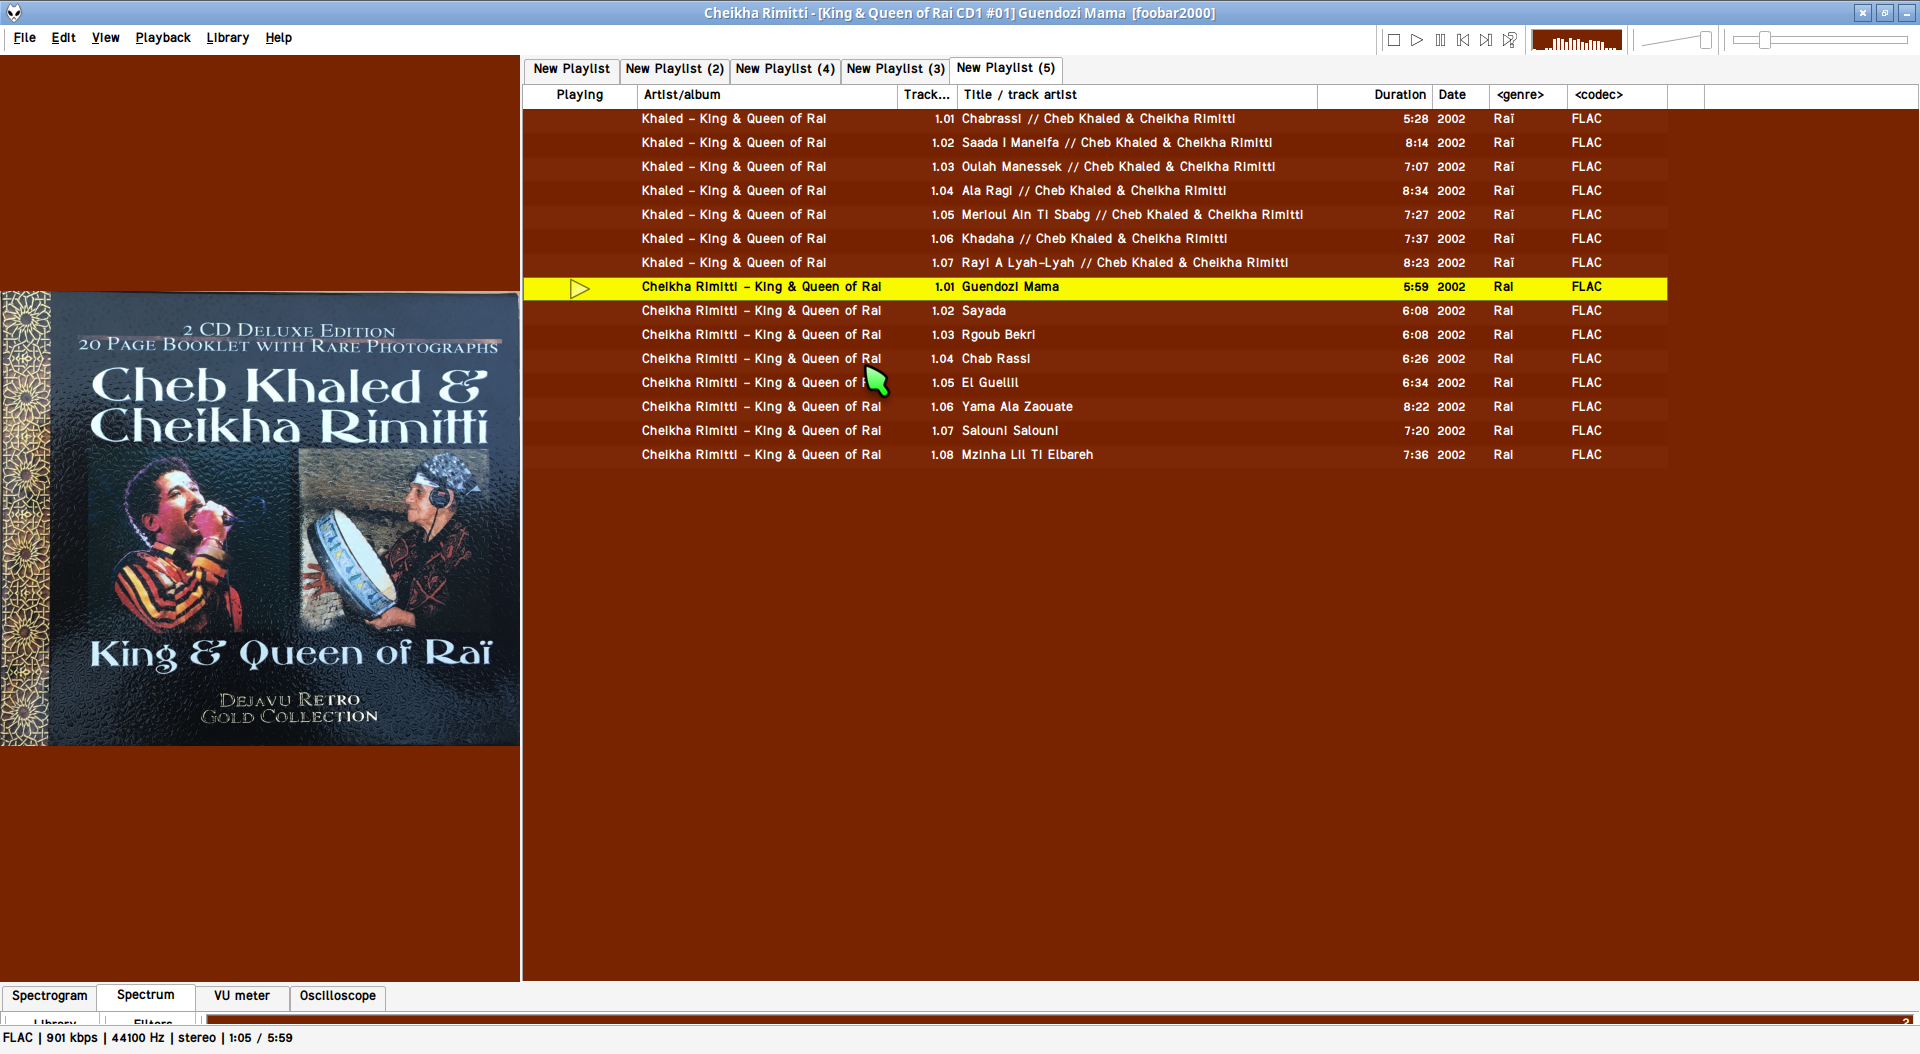Click the album cover art image
The height and width of the screenshot is (1054, 1920).
(260, 518)
